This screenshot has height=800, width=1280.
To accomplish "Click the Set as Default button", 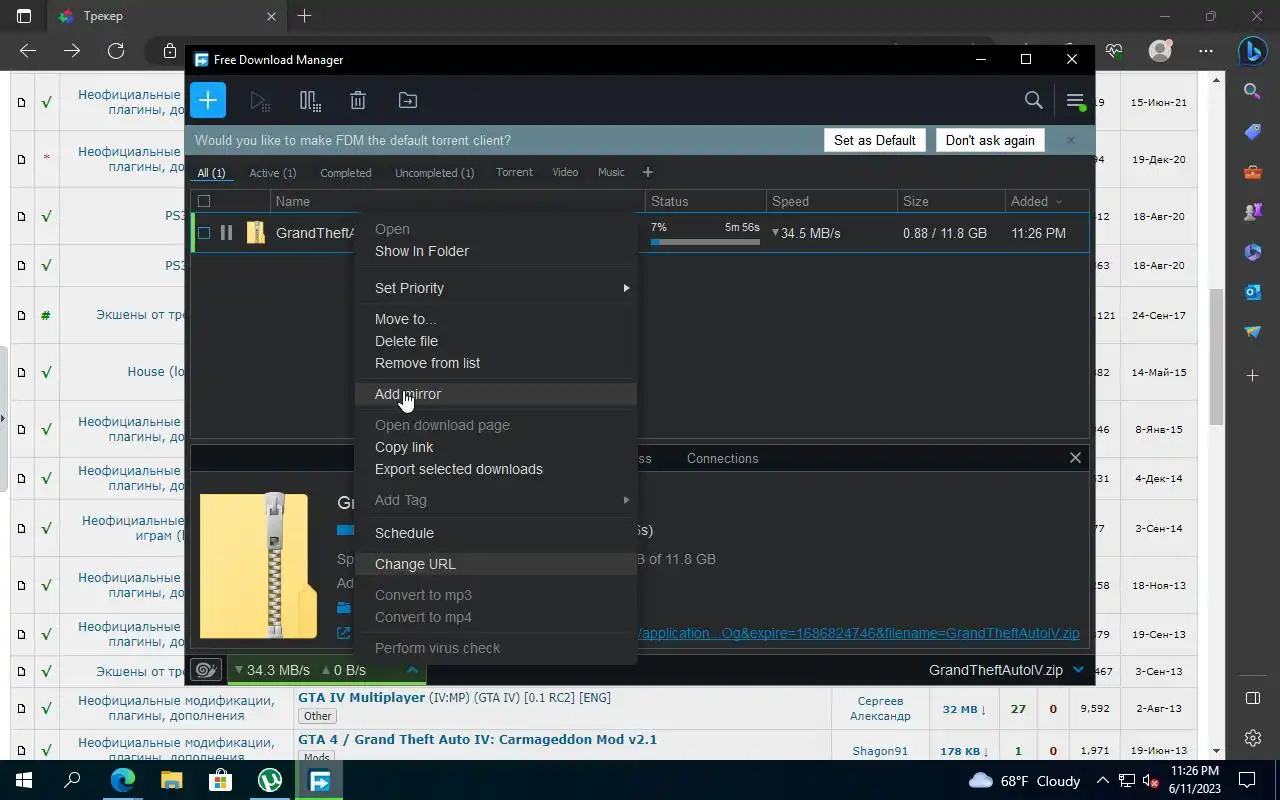I will click(x=875, y=140).
